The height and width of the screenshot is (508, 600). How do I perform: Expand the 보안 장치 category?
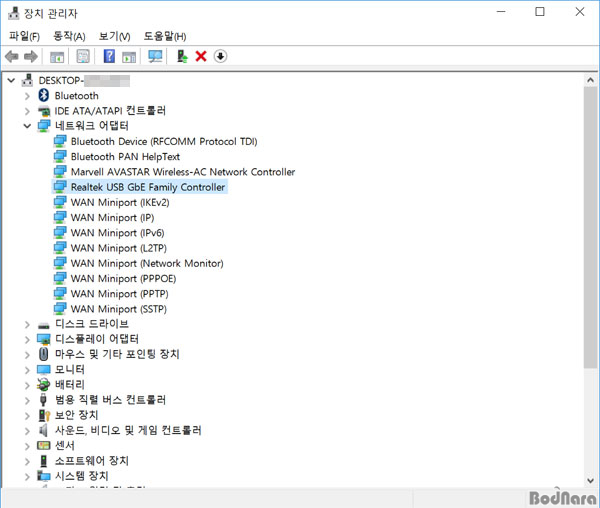tap(27, 416)
